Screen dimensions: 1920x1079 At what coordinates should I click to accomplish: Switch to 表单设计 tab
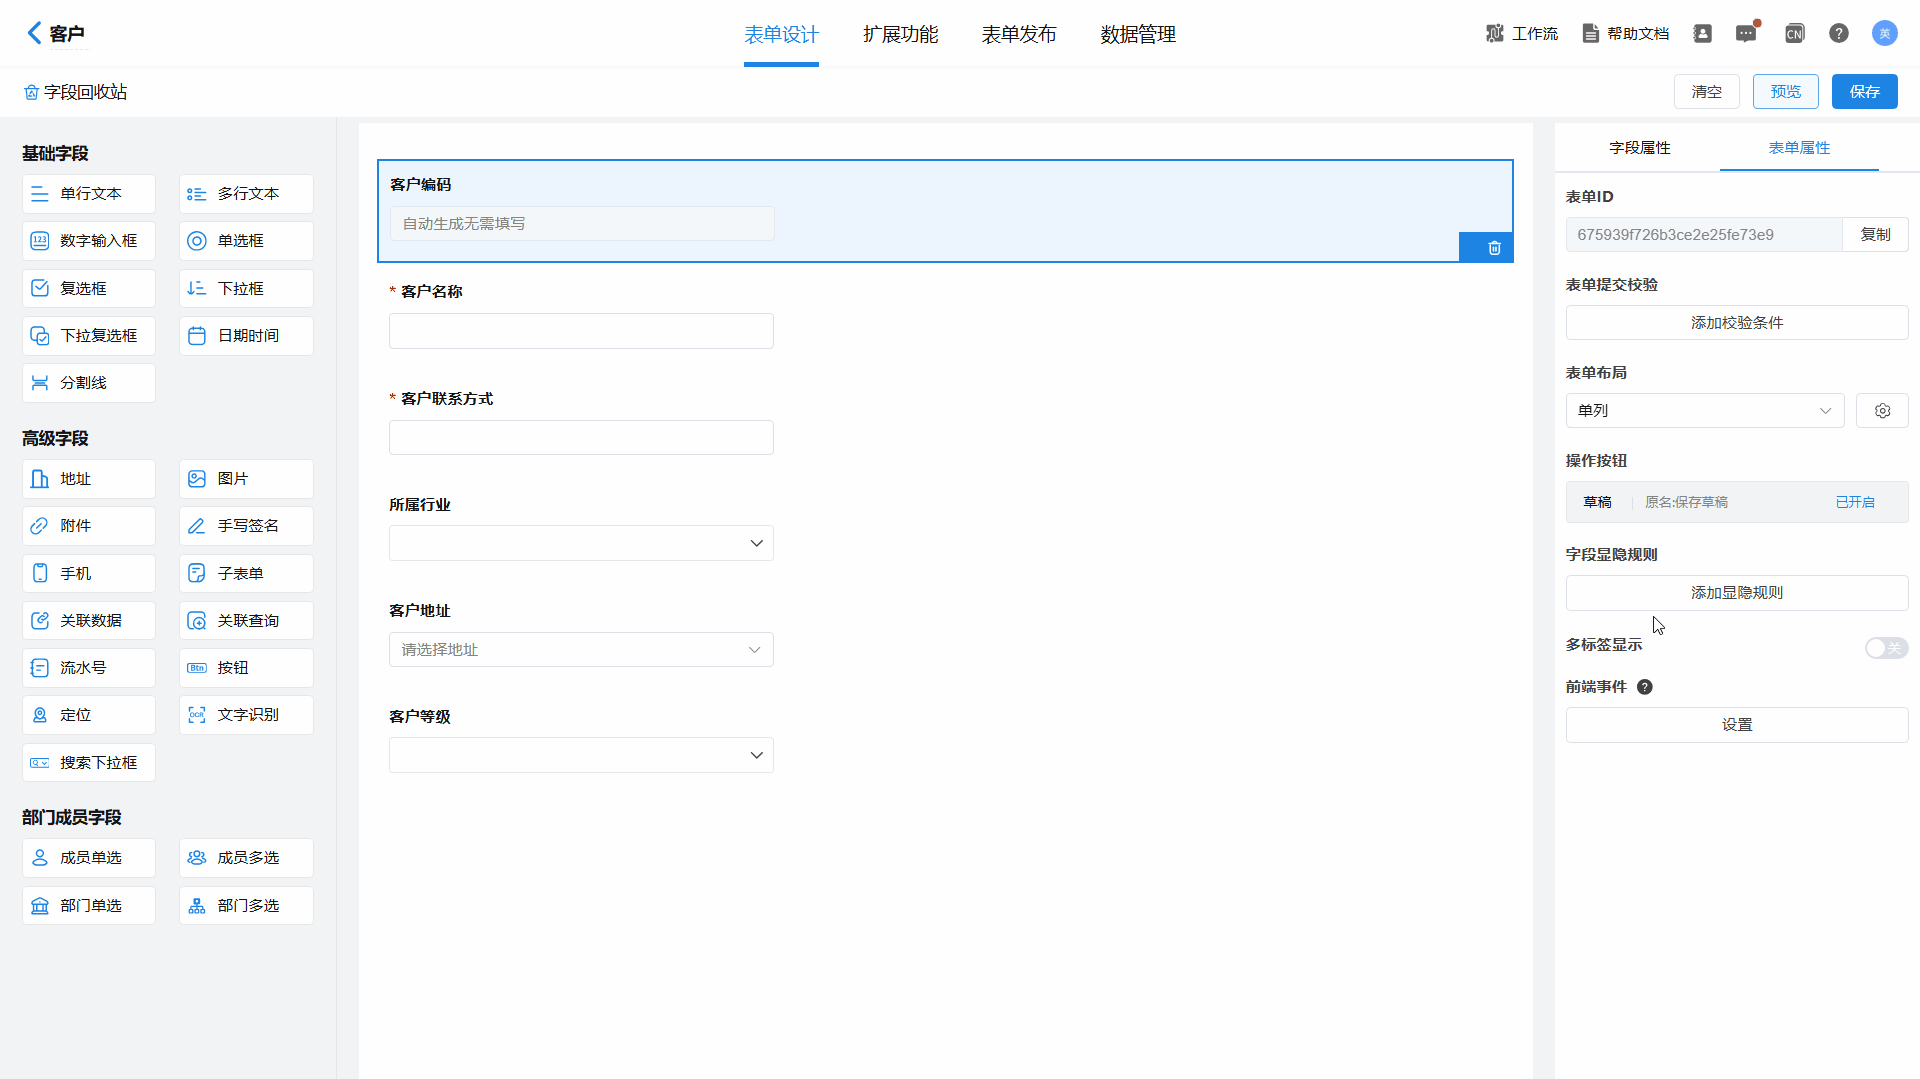point(781,35)
